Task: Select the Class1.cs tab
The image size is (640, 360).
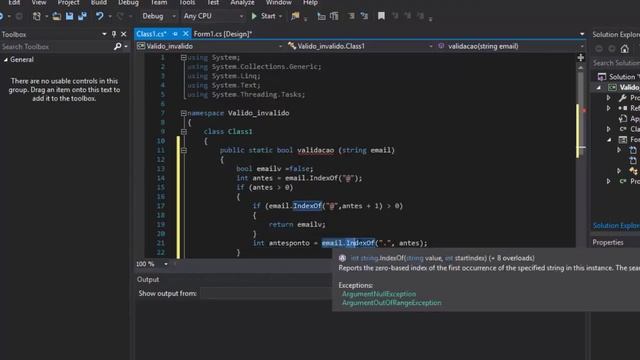Action: click(151, 34)
